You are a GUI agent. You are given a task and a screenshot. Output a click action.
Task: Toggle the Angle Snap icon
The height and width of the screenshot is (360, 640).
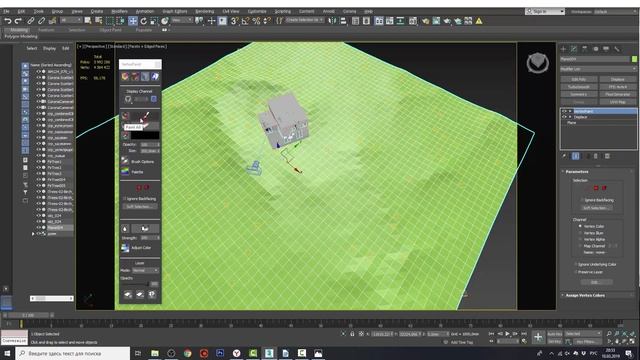245,21
